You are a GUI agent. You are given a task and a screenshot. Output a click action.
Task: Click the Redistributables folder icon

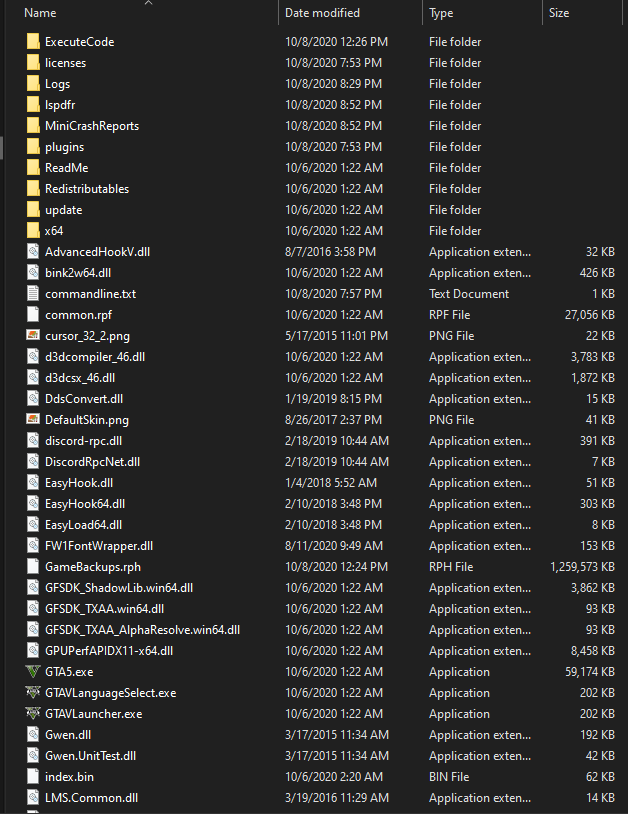coord(33,189)
